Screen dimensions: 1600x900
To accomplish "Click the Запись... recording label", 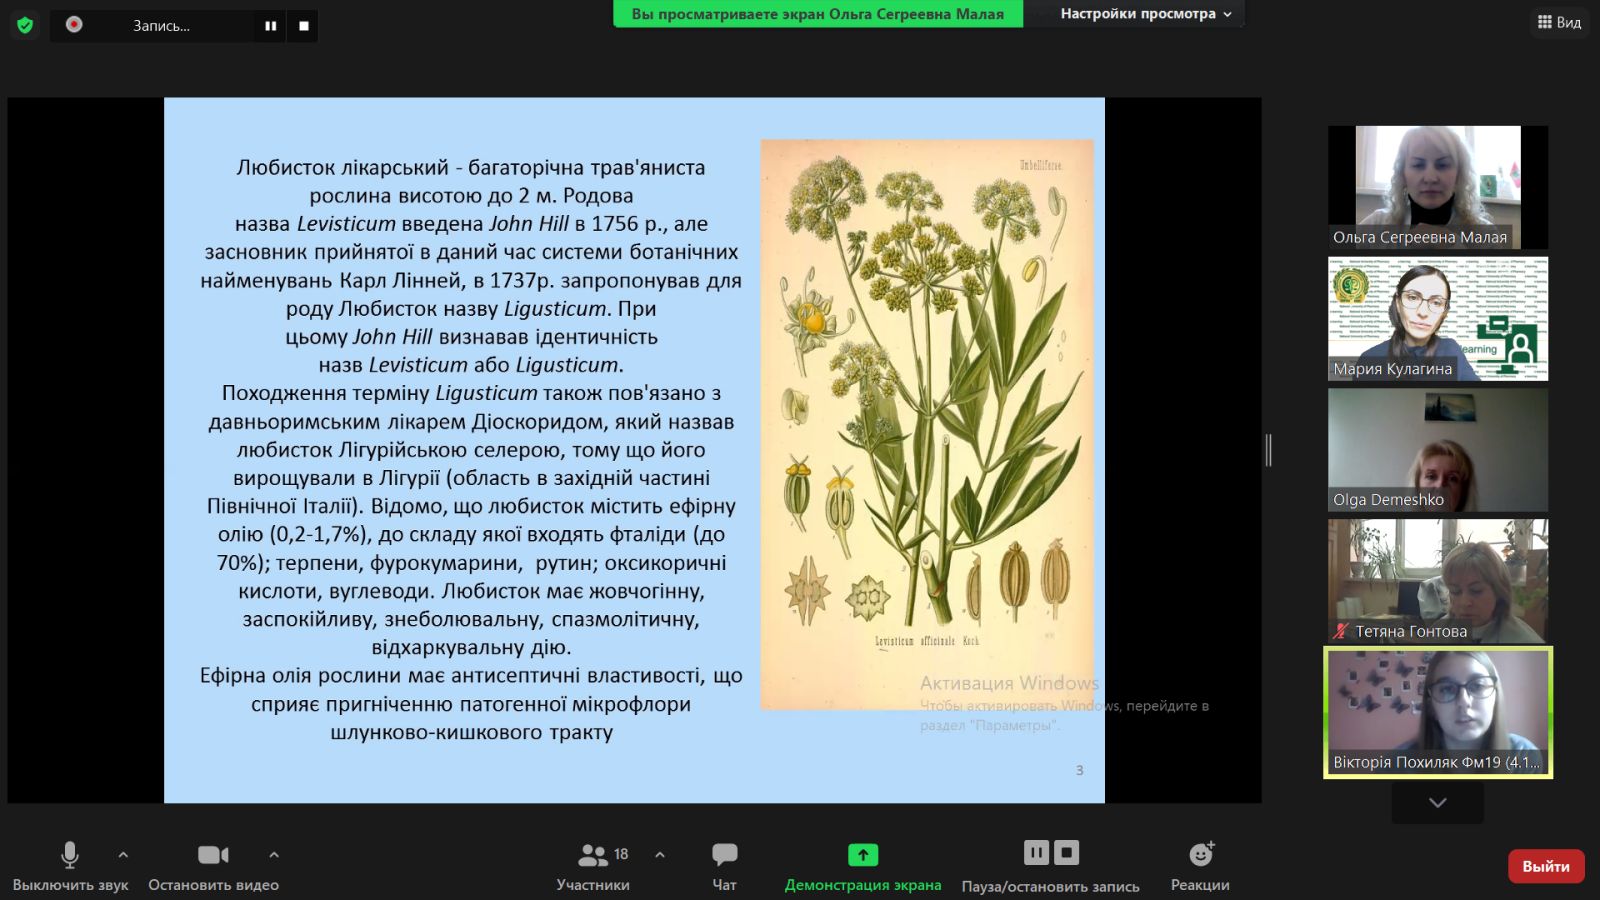I will (x=161, y=26).
